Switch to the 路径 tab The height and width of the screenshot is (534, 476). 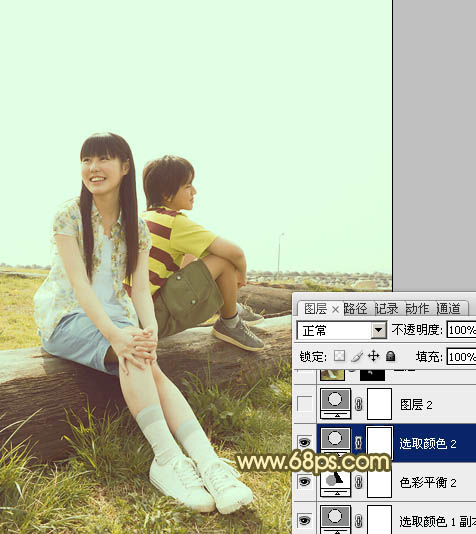(355, 309)
